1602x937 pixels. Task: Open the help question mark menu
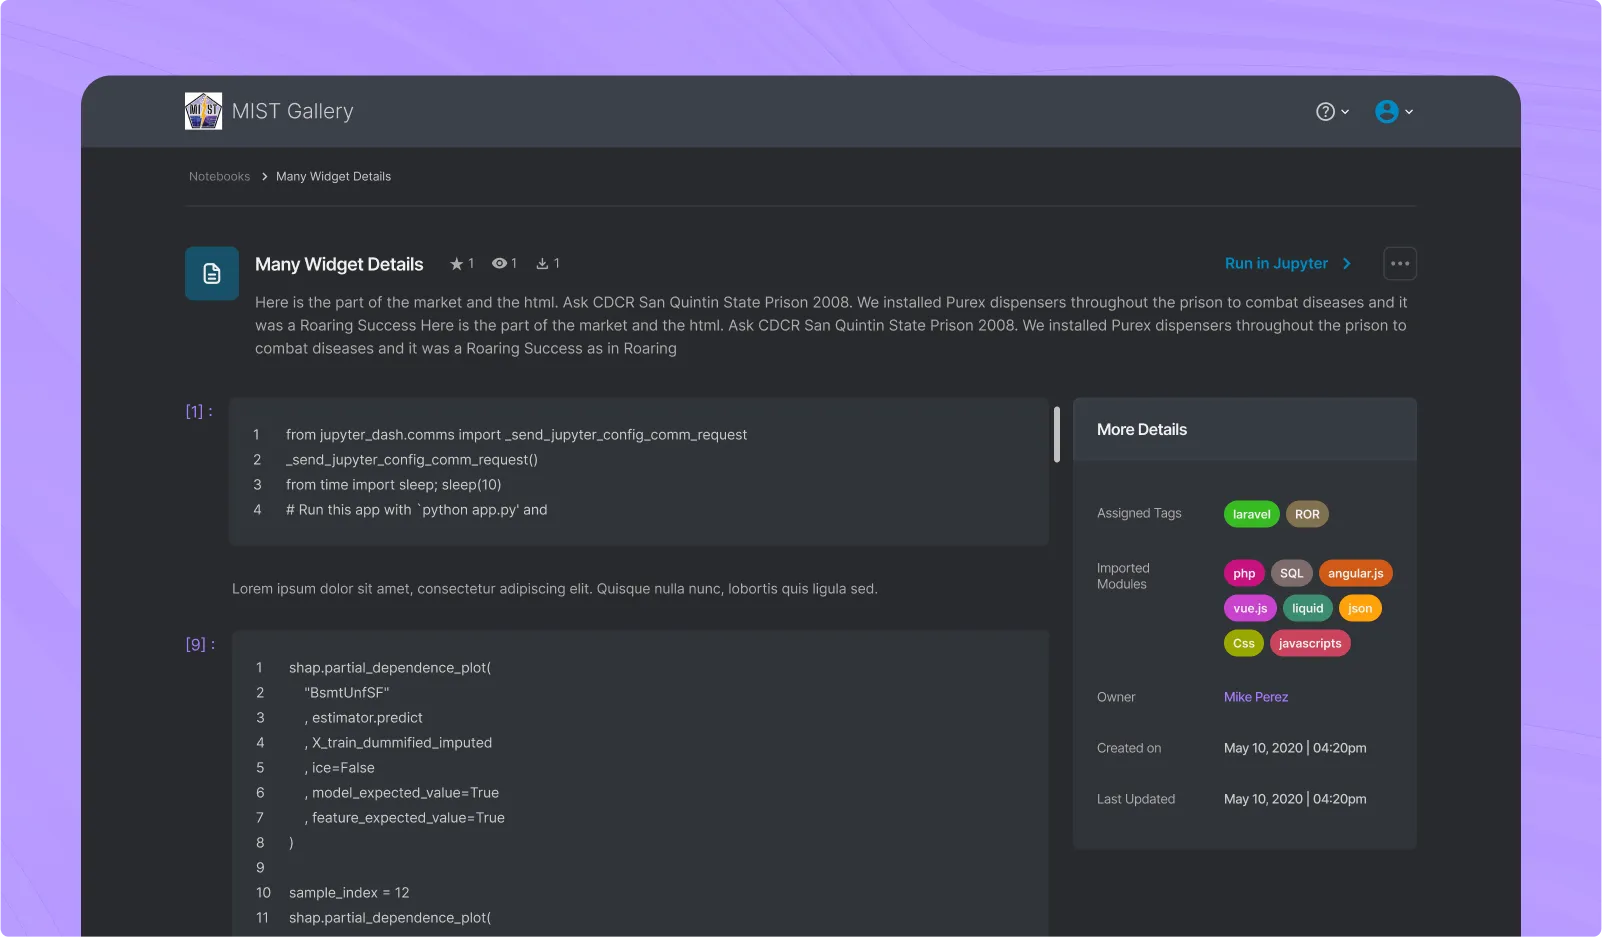click(x=1332, y=112)
